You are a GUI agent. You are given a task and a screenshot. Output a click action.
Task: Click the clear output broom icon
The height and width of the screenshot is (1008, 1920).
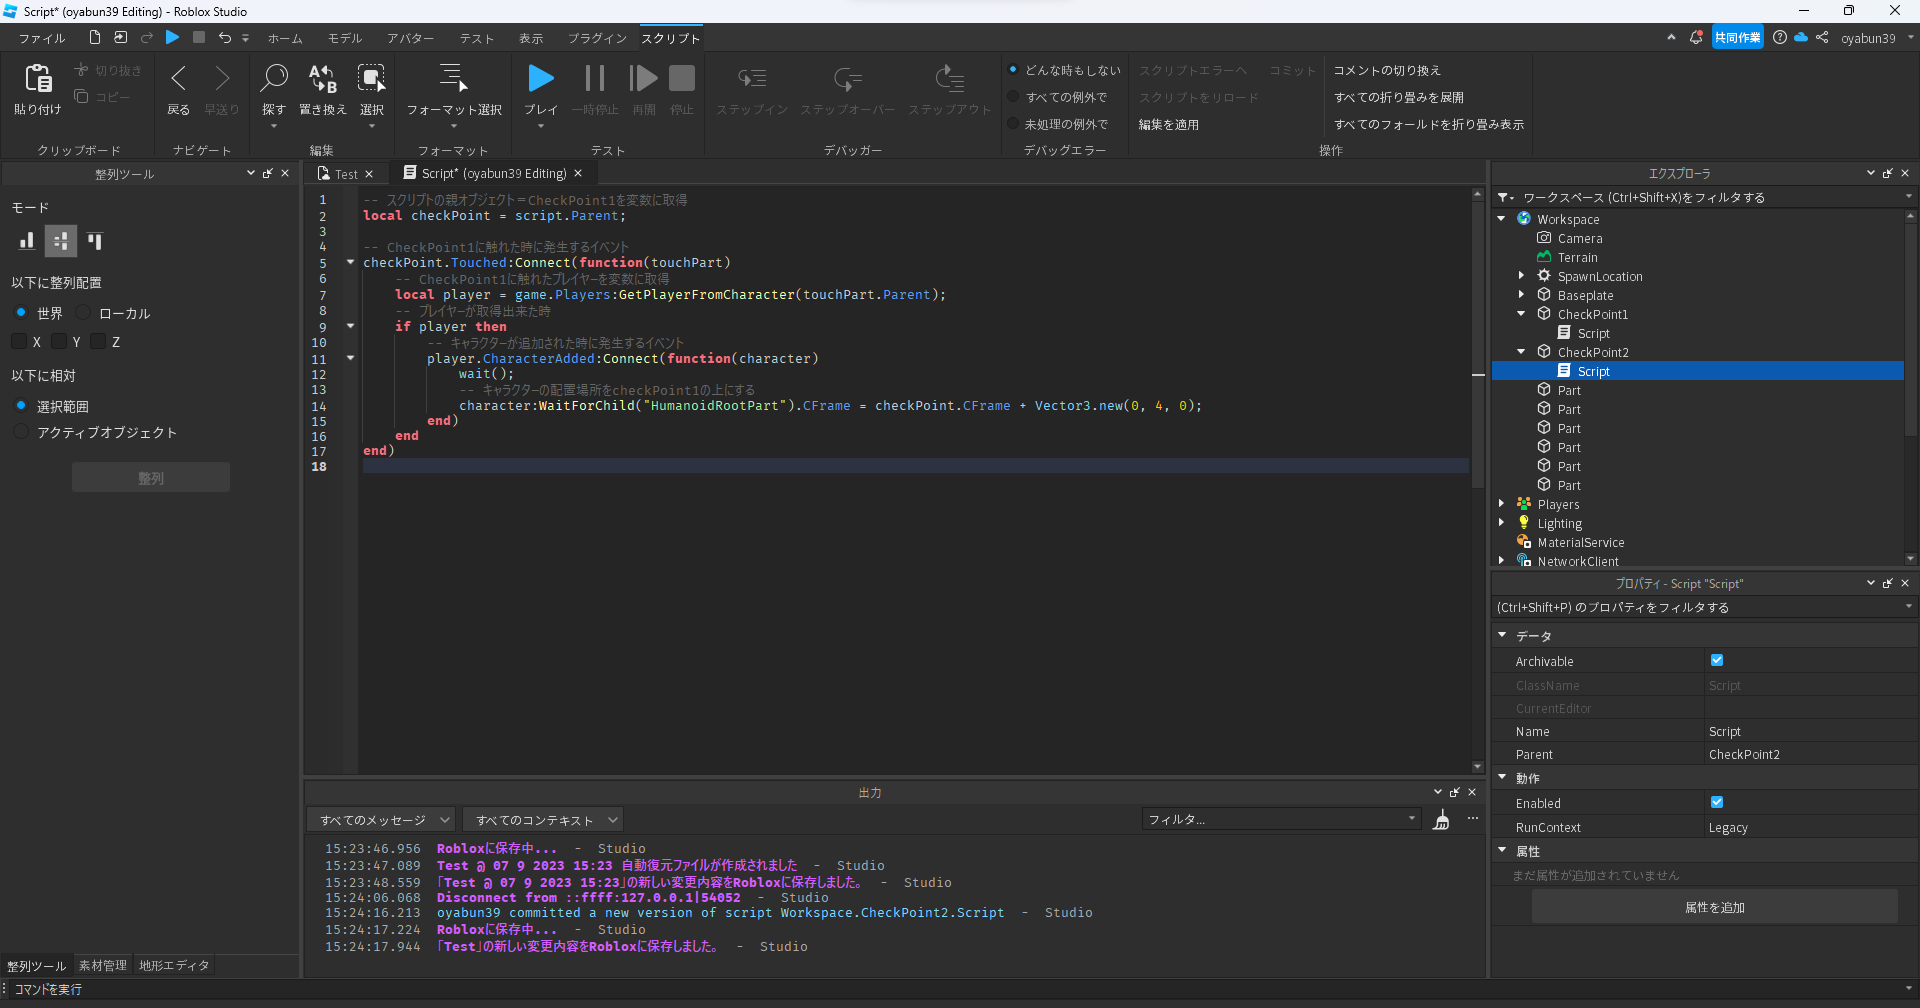pyautogui.click(x=1441, y=820)
